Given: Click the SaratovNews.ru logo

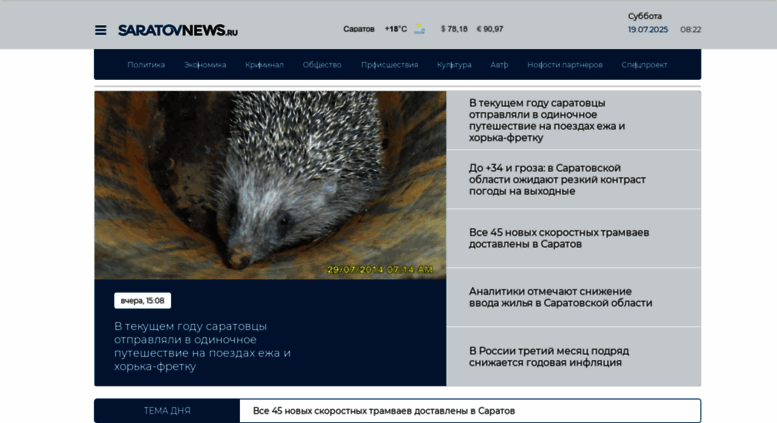Looking at the screenshot, I should point(178,30).
